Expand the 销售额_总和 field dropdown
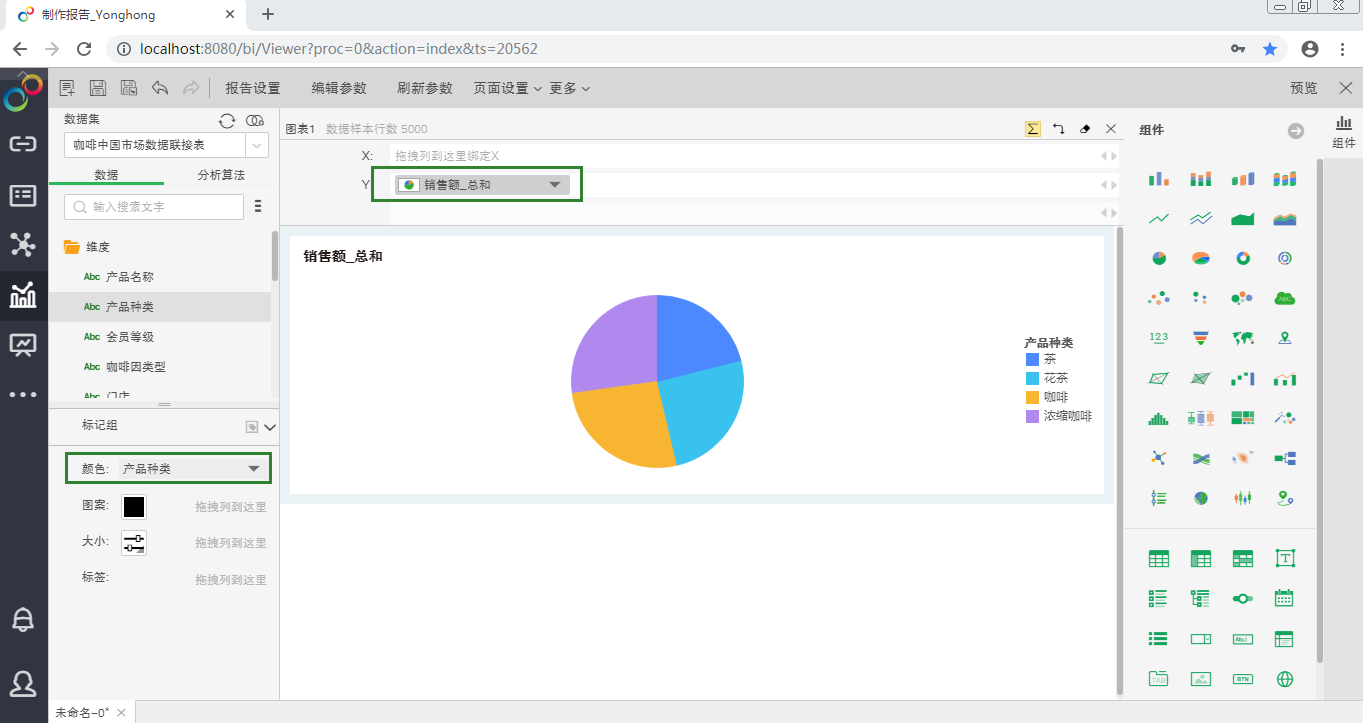The height and width of the screenshot is (723, 1363). tap(555, 185)
